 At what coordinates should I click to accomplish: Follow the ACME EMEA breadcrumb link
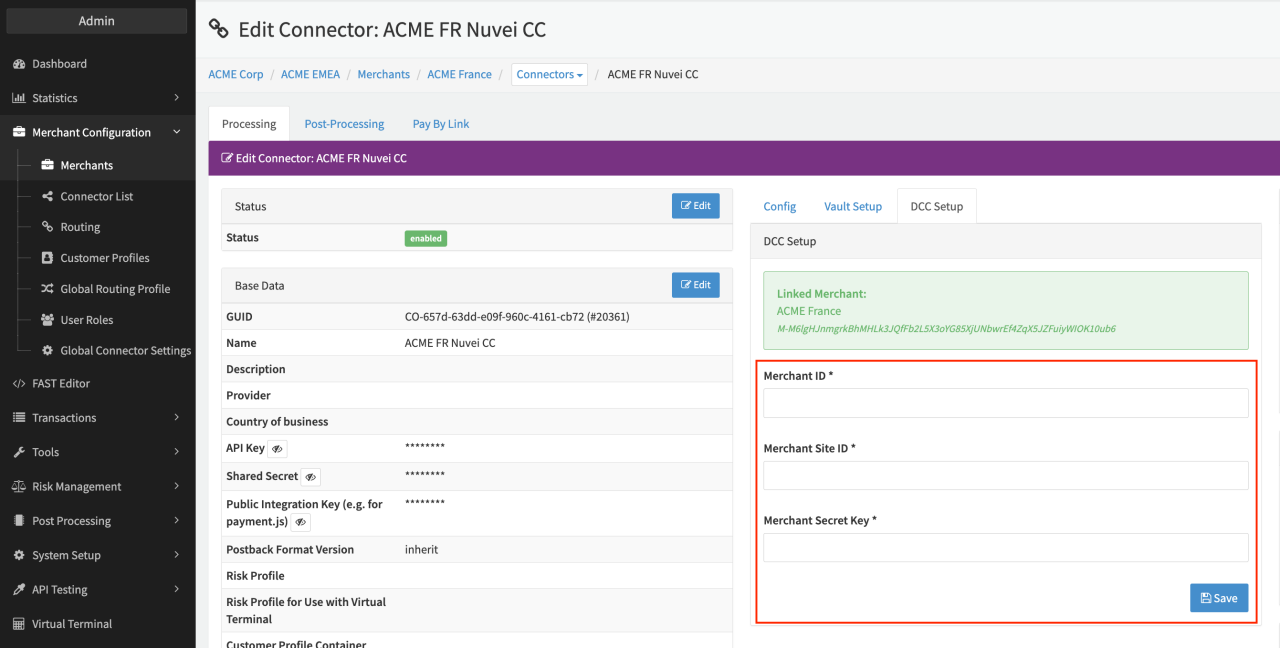click(x=310, y=75)
